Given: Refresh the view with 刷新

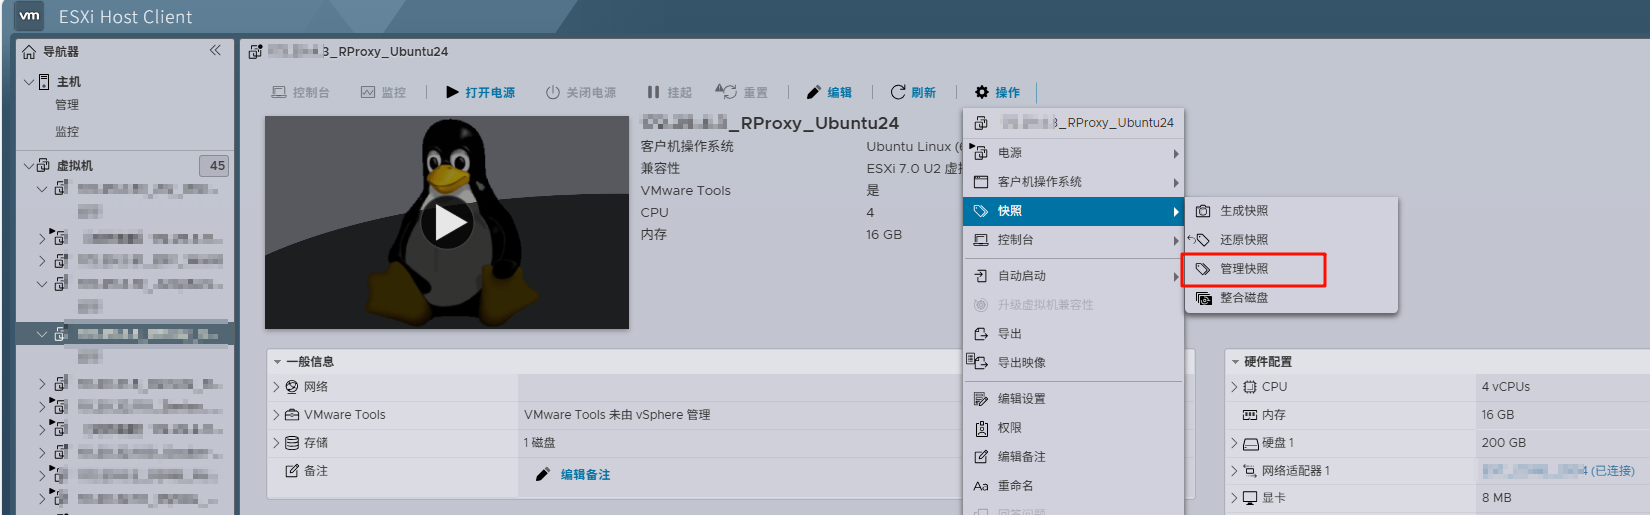Looking at the screenshot, I should pos(913,92).
